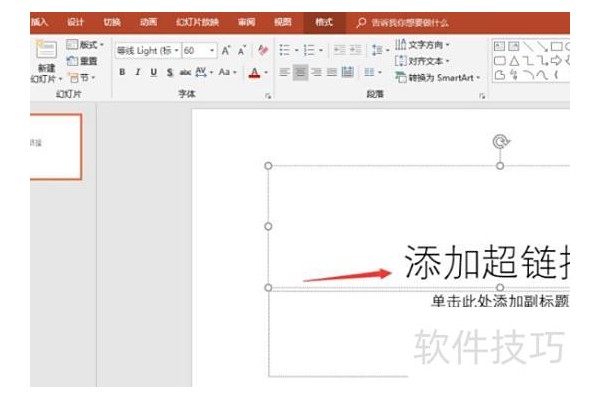Select the rounded rectangle shape

tap(499, 61)
